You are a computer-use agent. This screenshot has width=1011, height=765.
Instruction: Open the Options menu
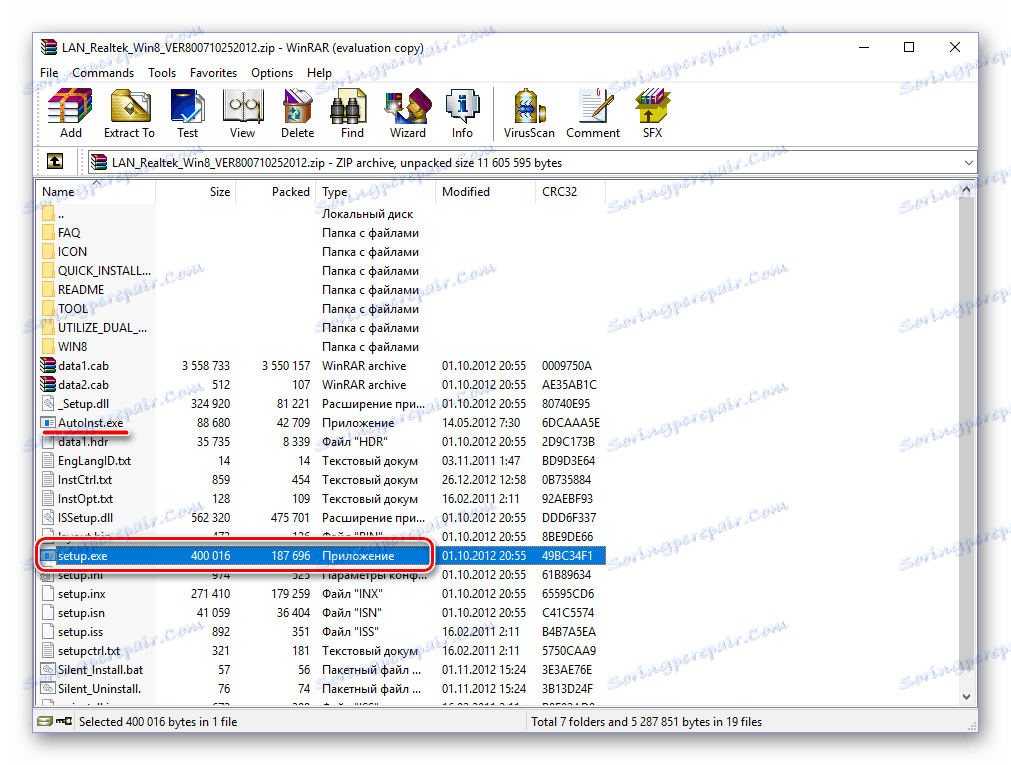272,73
